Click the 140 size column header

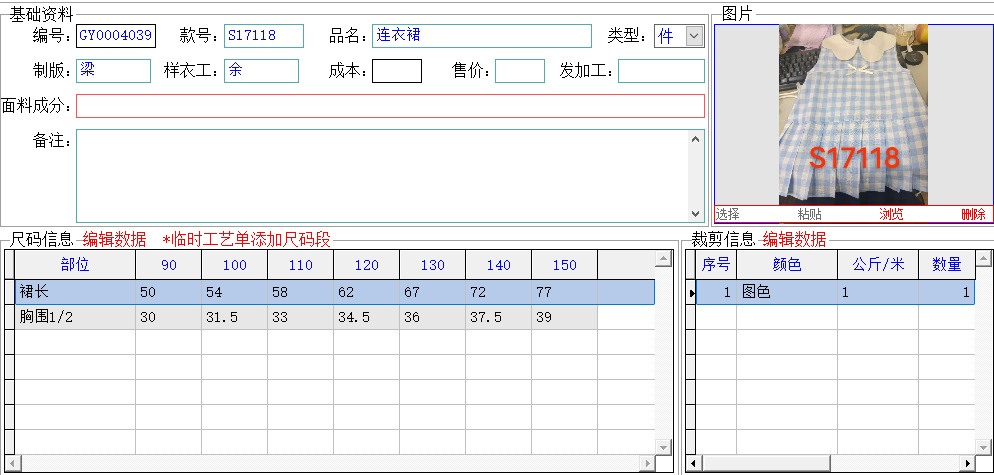[x=498, y=264]
